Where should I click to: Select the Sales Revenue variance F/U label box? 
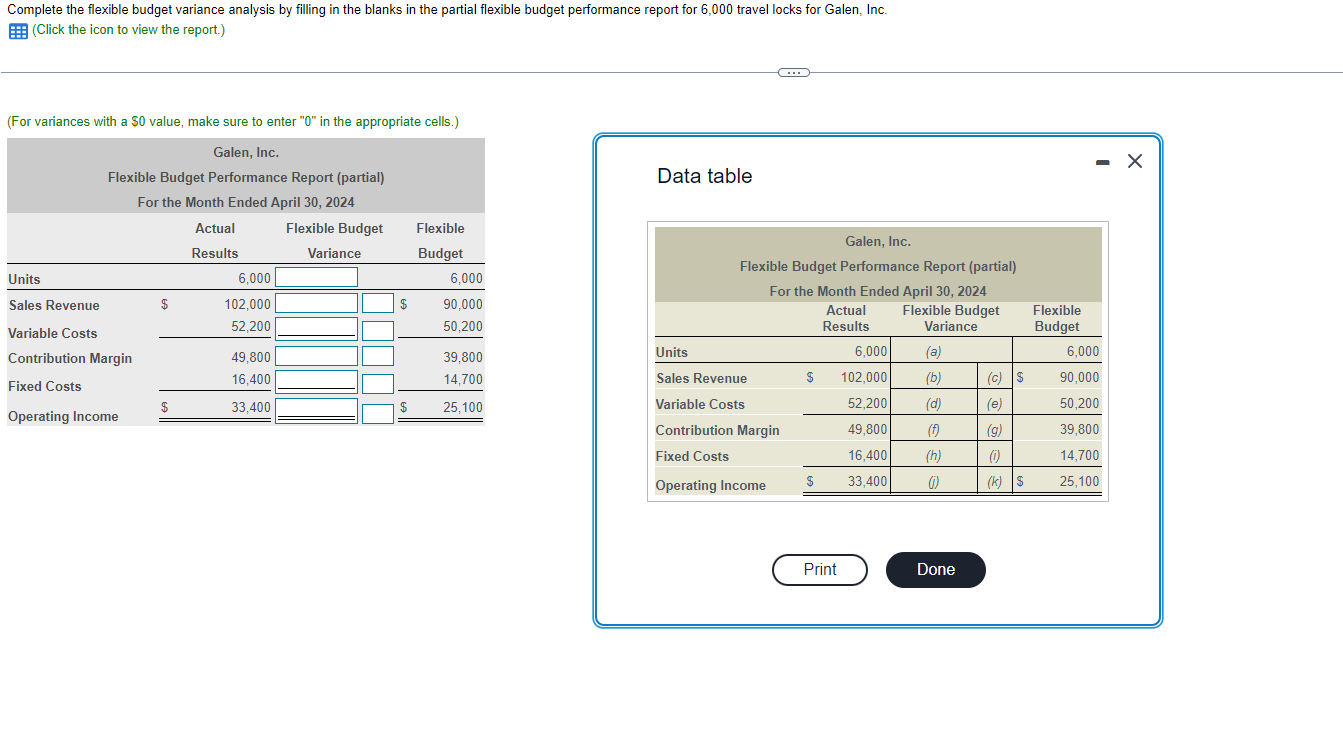click(x=377, y=303)
